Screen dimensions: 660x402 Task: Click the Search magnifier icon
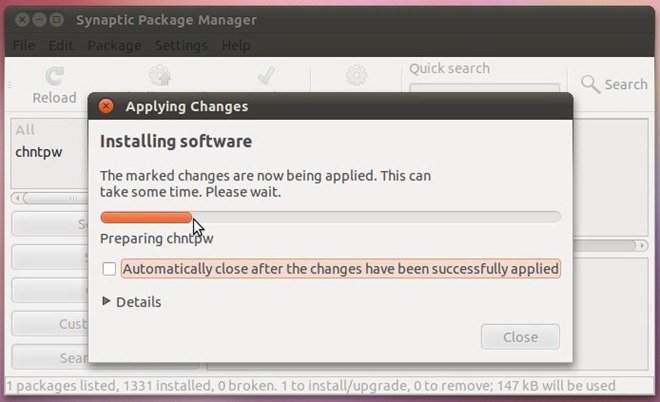590,84
